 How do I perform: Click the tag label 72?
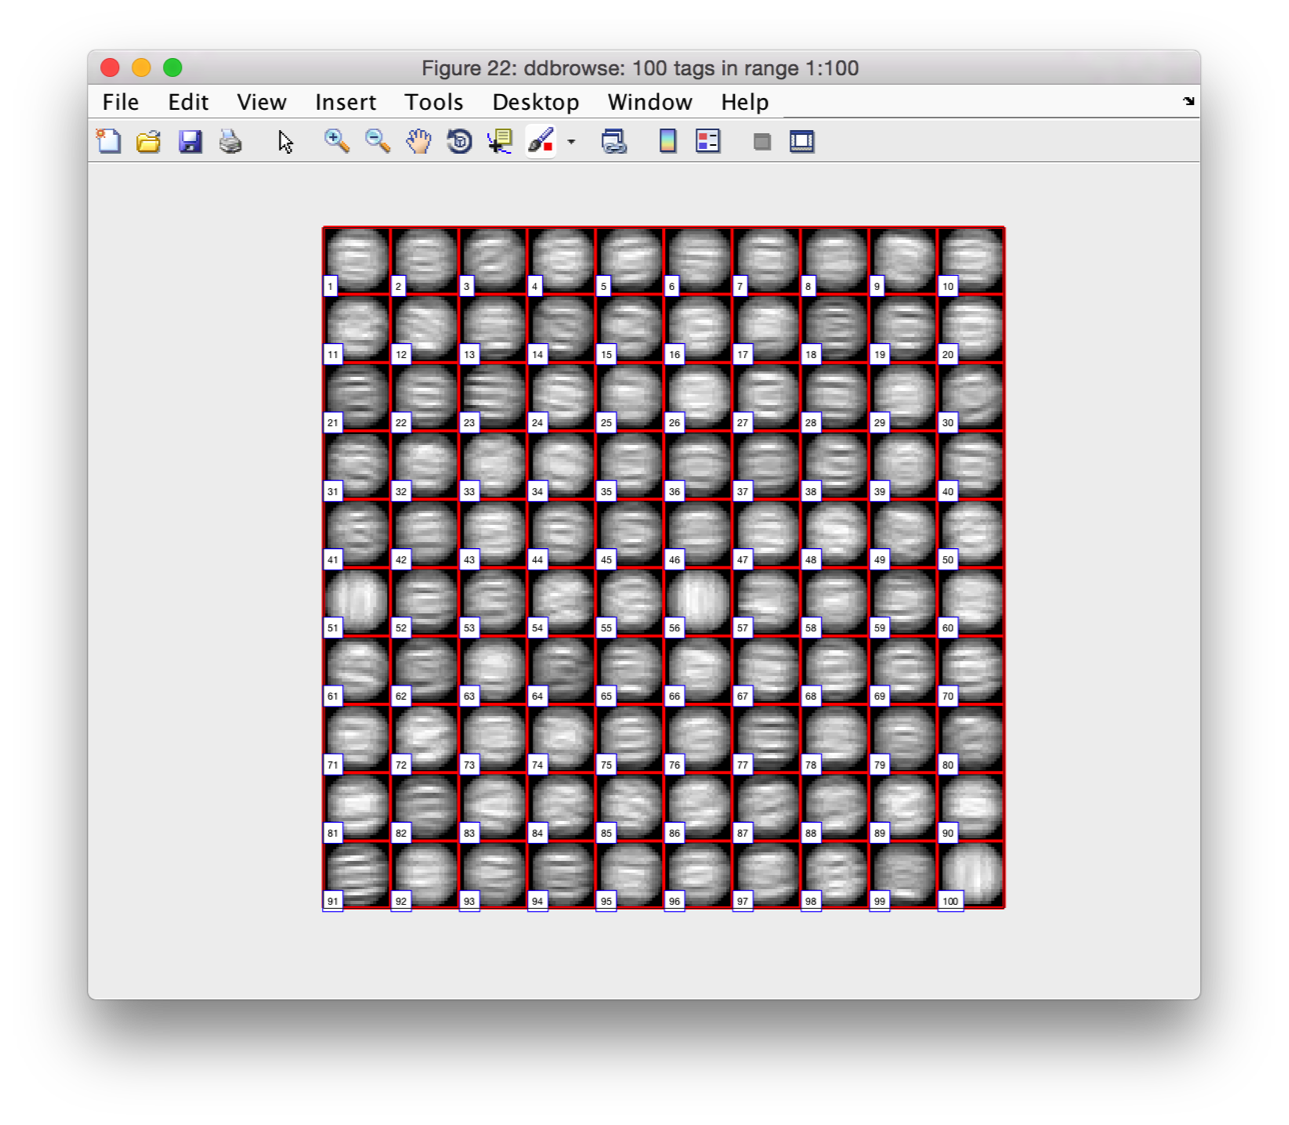(x=401, y=765)
